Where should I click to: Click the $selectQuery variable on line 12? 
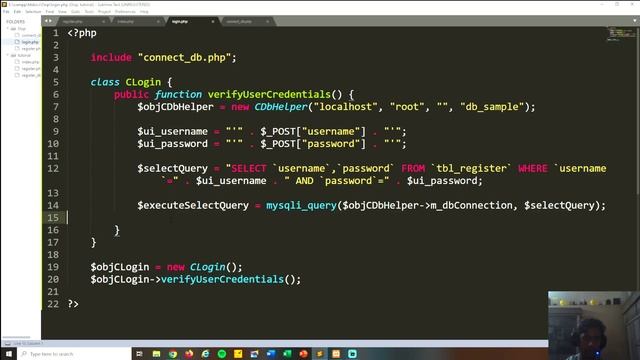tap(172, 169)
